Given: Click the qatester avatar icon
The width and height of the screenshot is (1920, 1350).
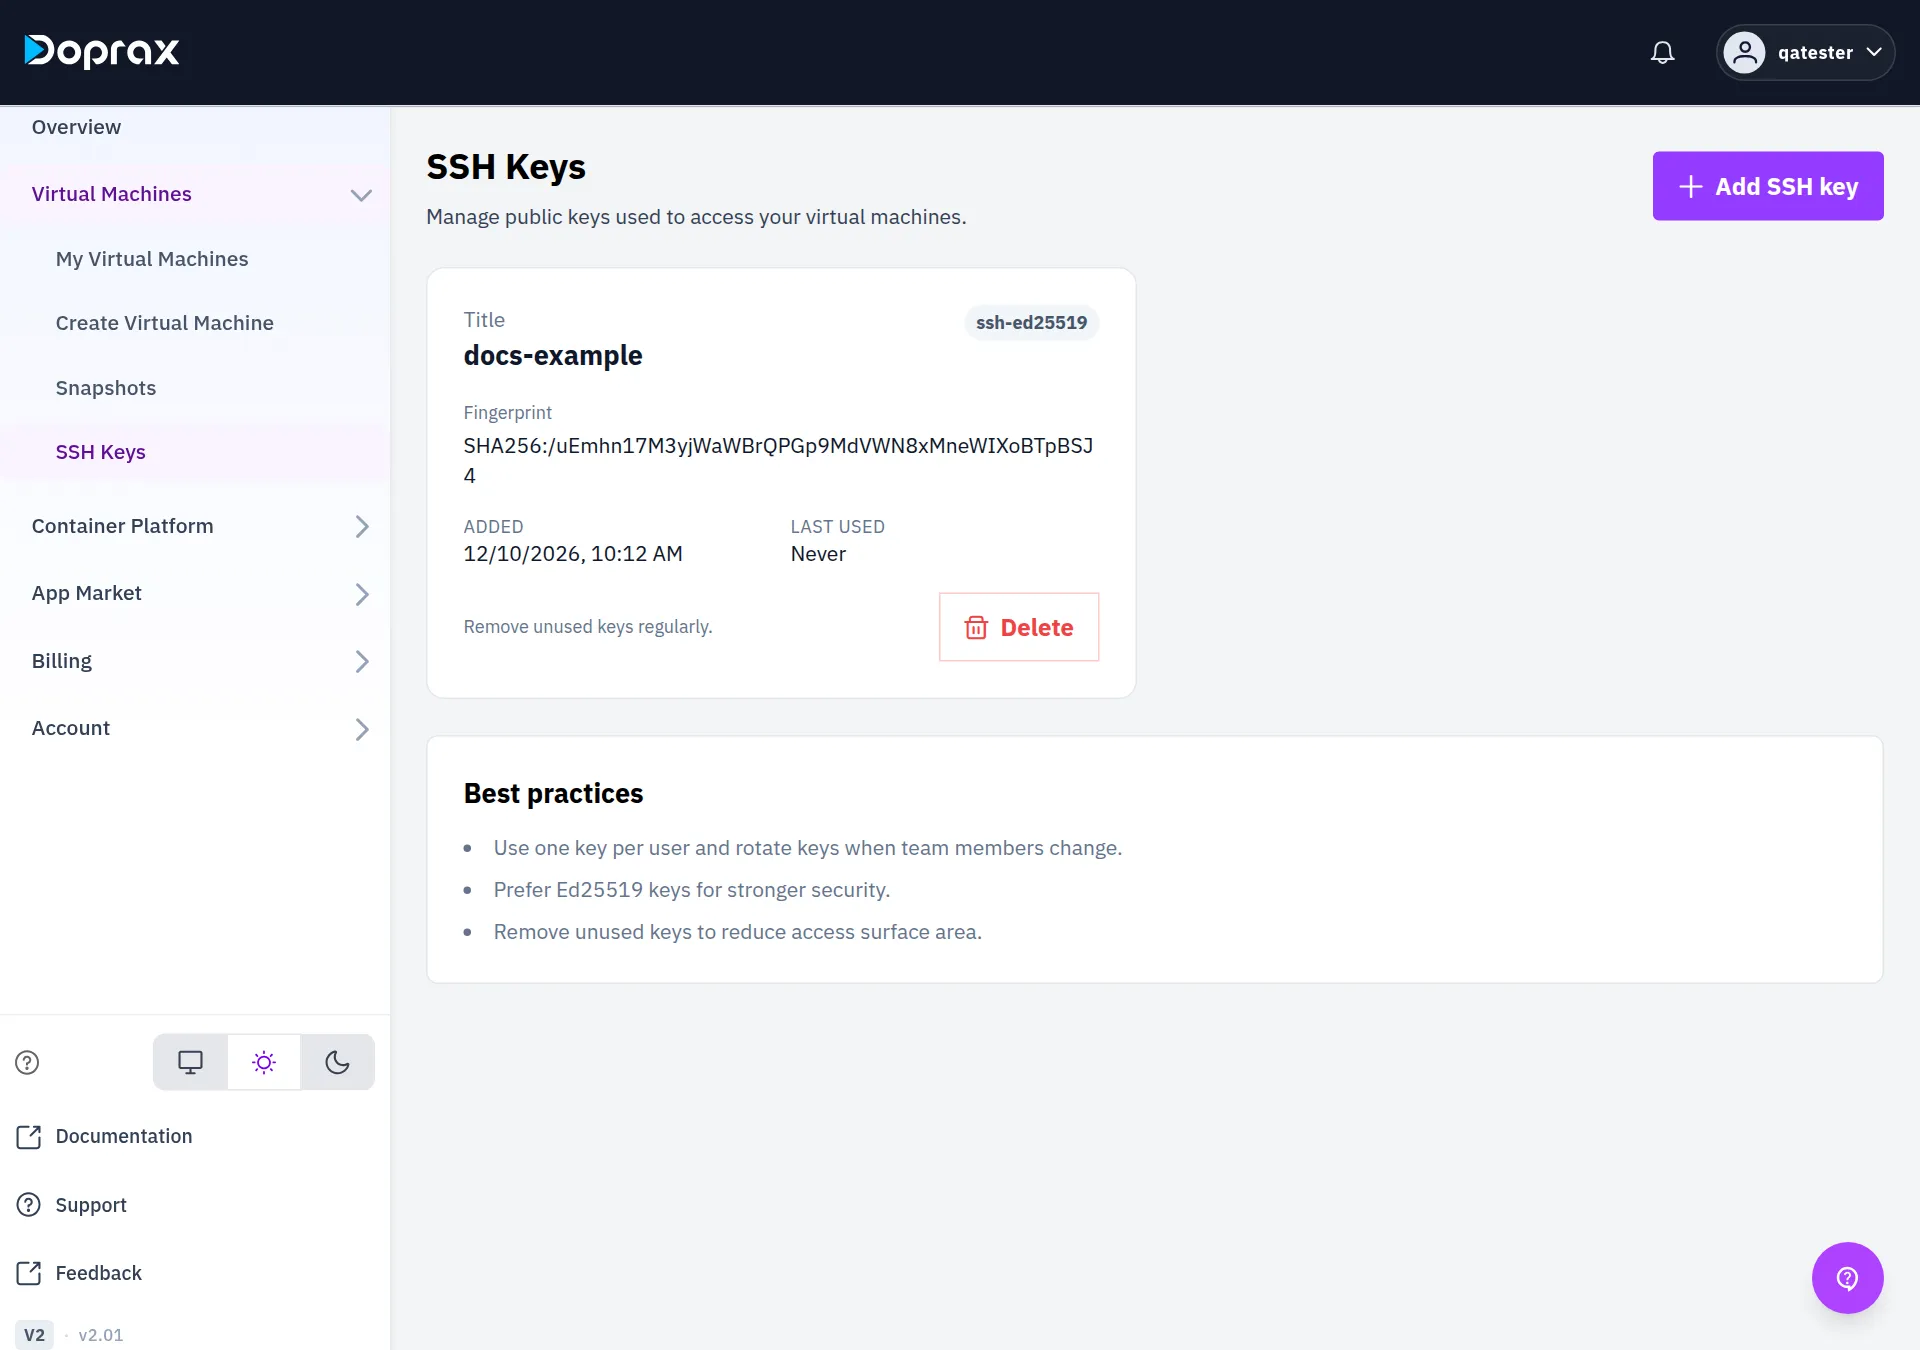Looking at the screenshot, I should pos(1745,52).
